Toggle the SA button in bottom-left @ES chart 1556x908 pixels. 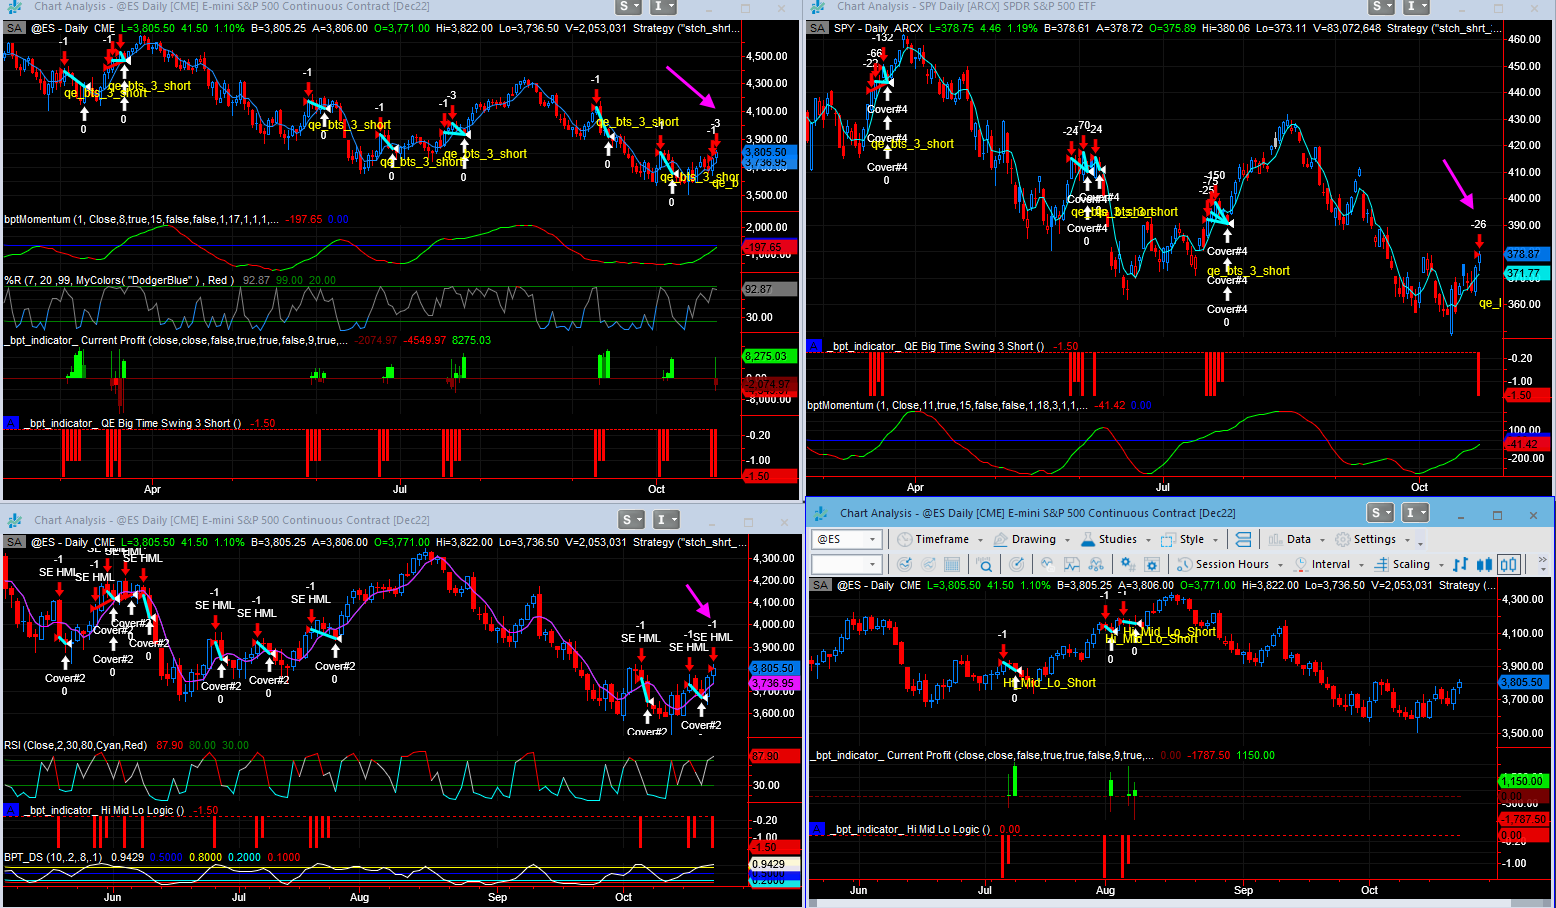coord(14,542)
